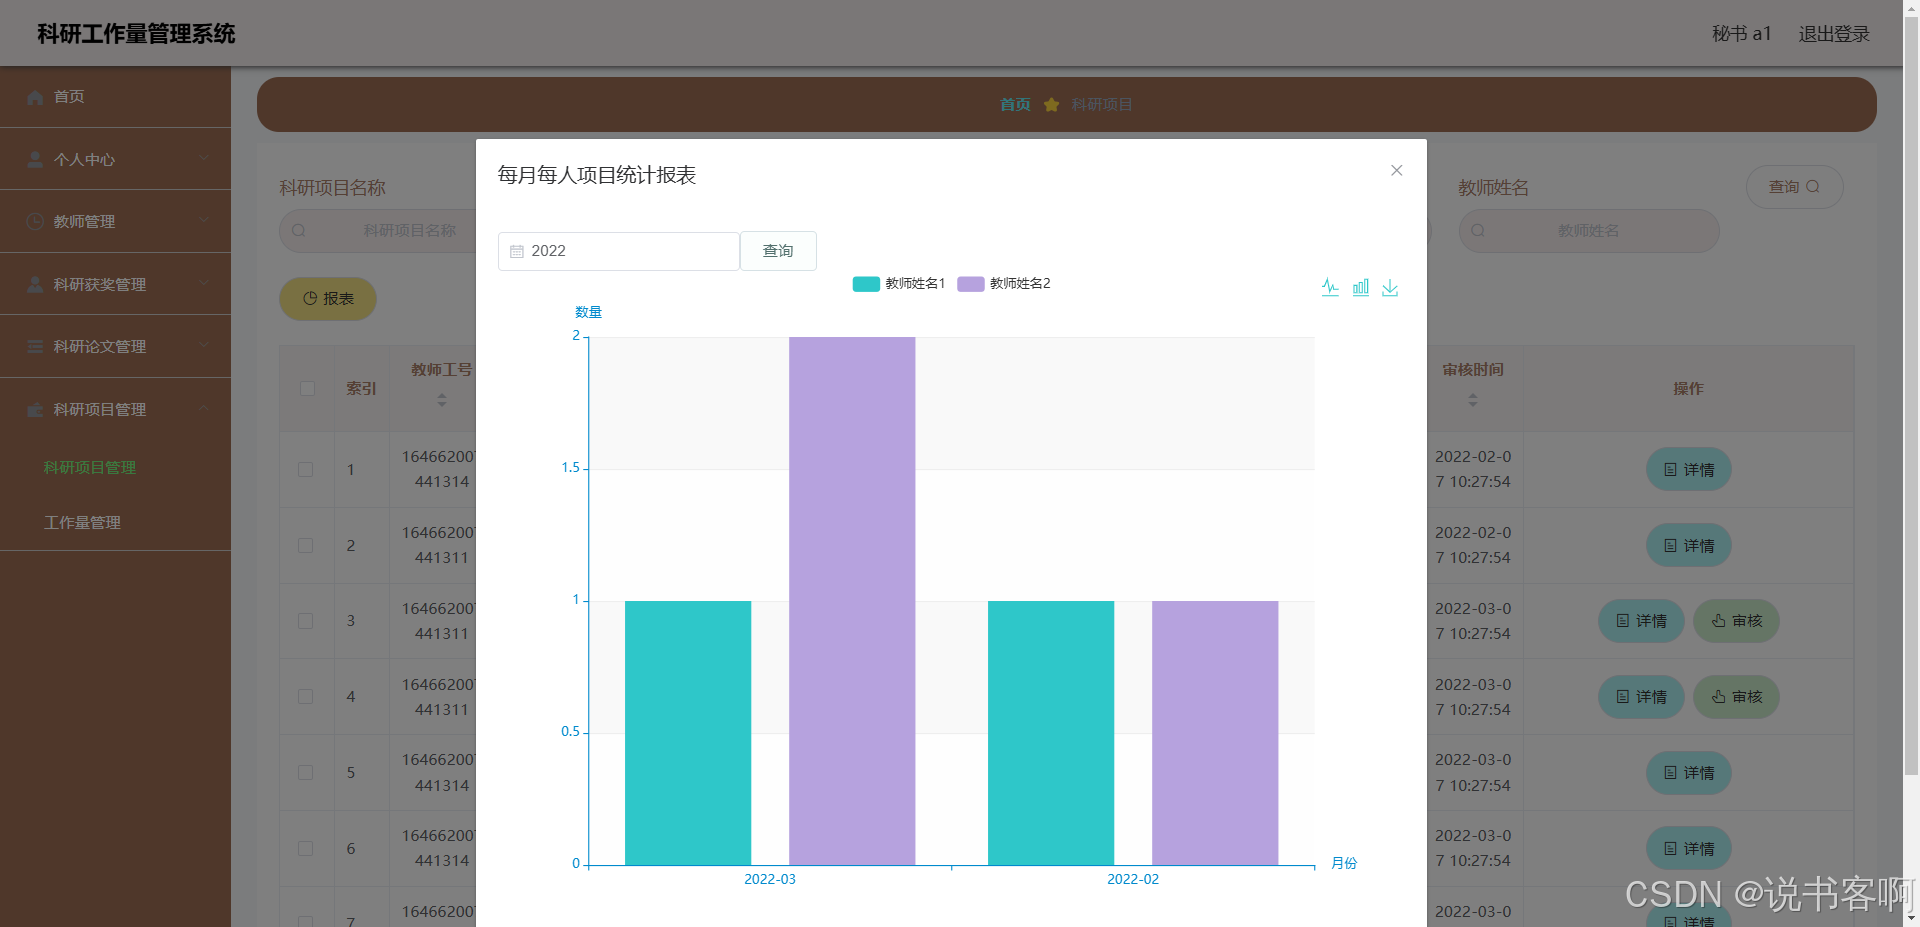Click the sort arrows under 审核时间
The height and width of the screenshot is (927, 1920).
click(1472, 400)
